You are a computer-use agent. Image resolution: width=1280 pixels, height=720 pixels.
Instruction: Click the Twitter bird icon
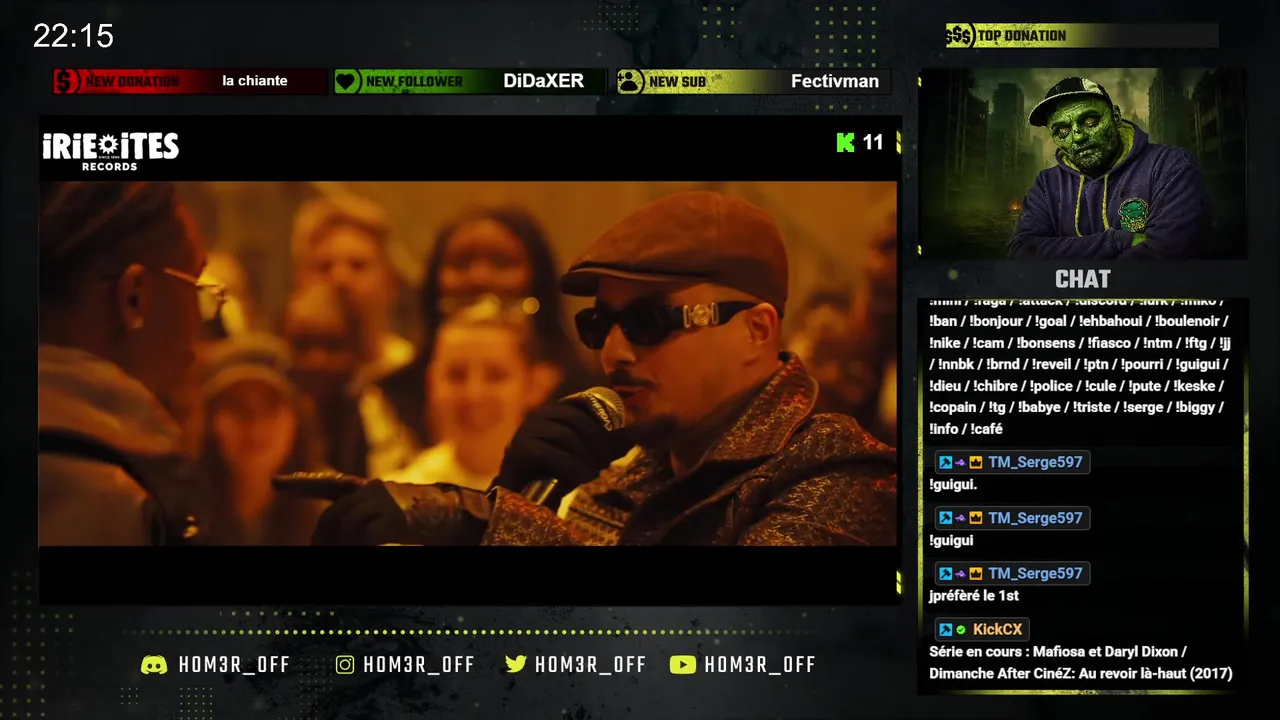[x=516, y=665]
